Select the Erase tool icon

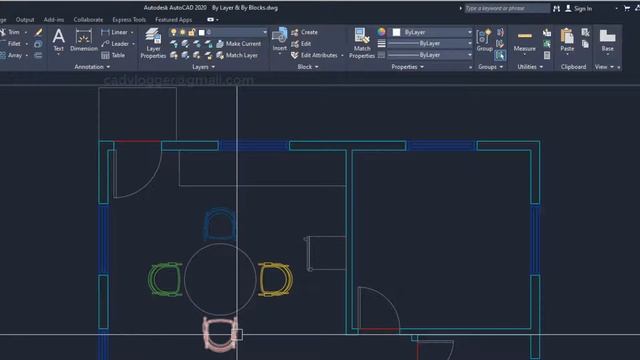[38, 32]
